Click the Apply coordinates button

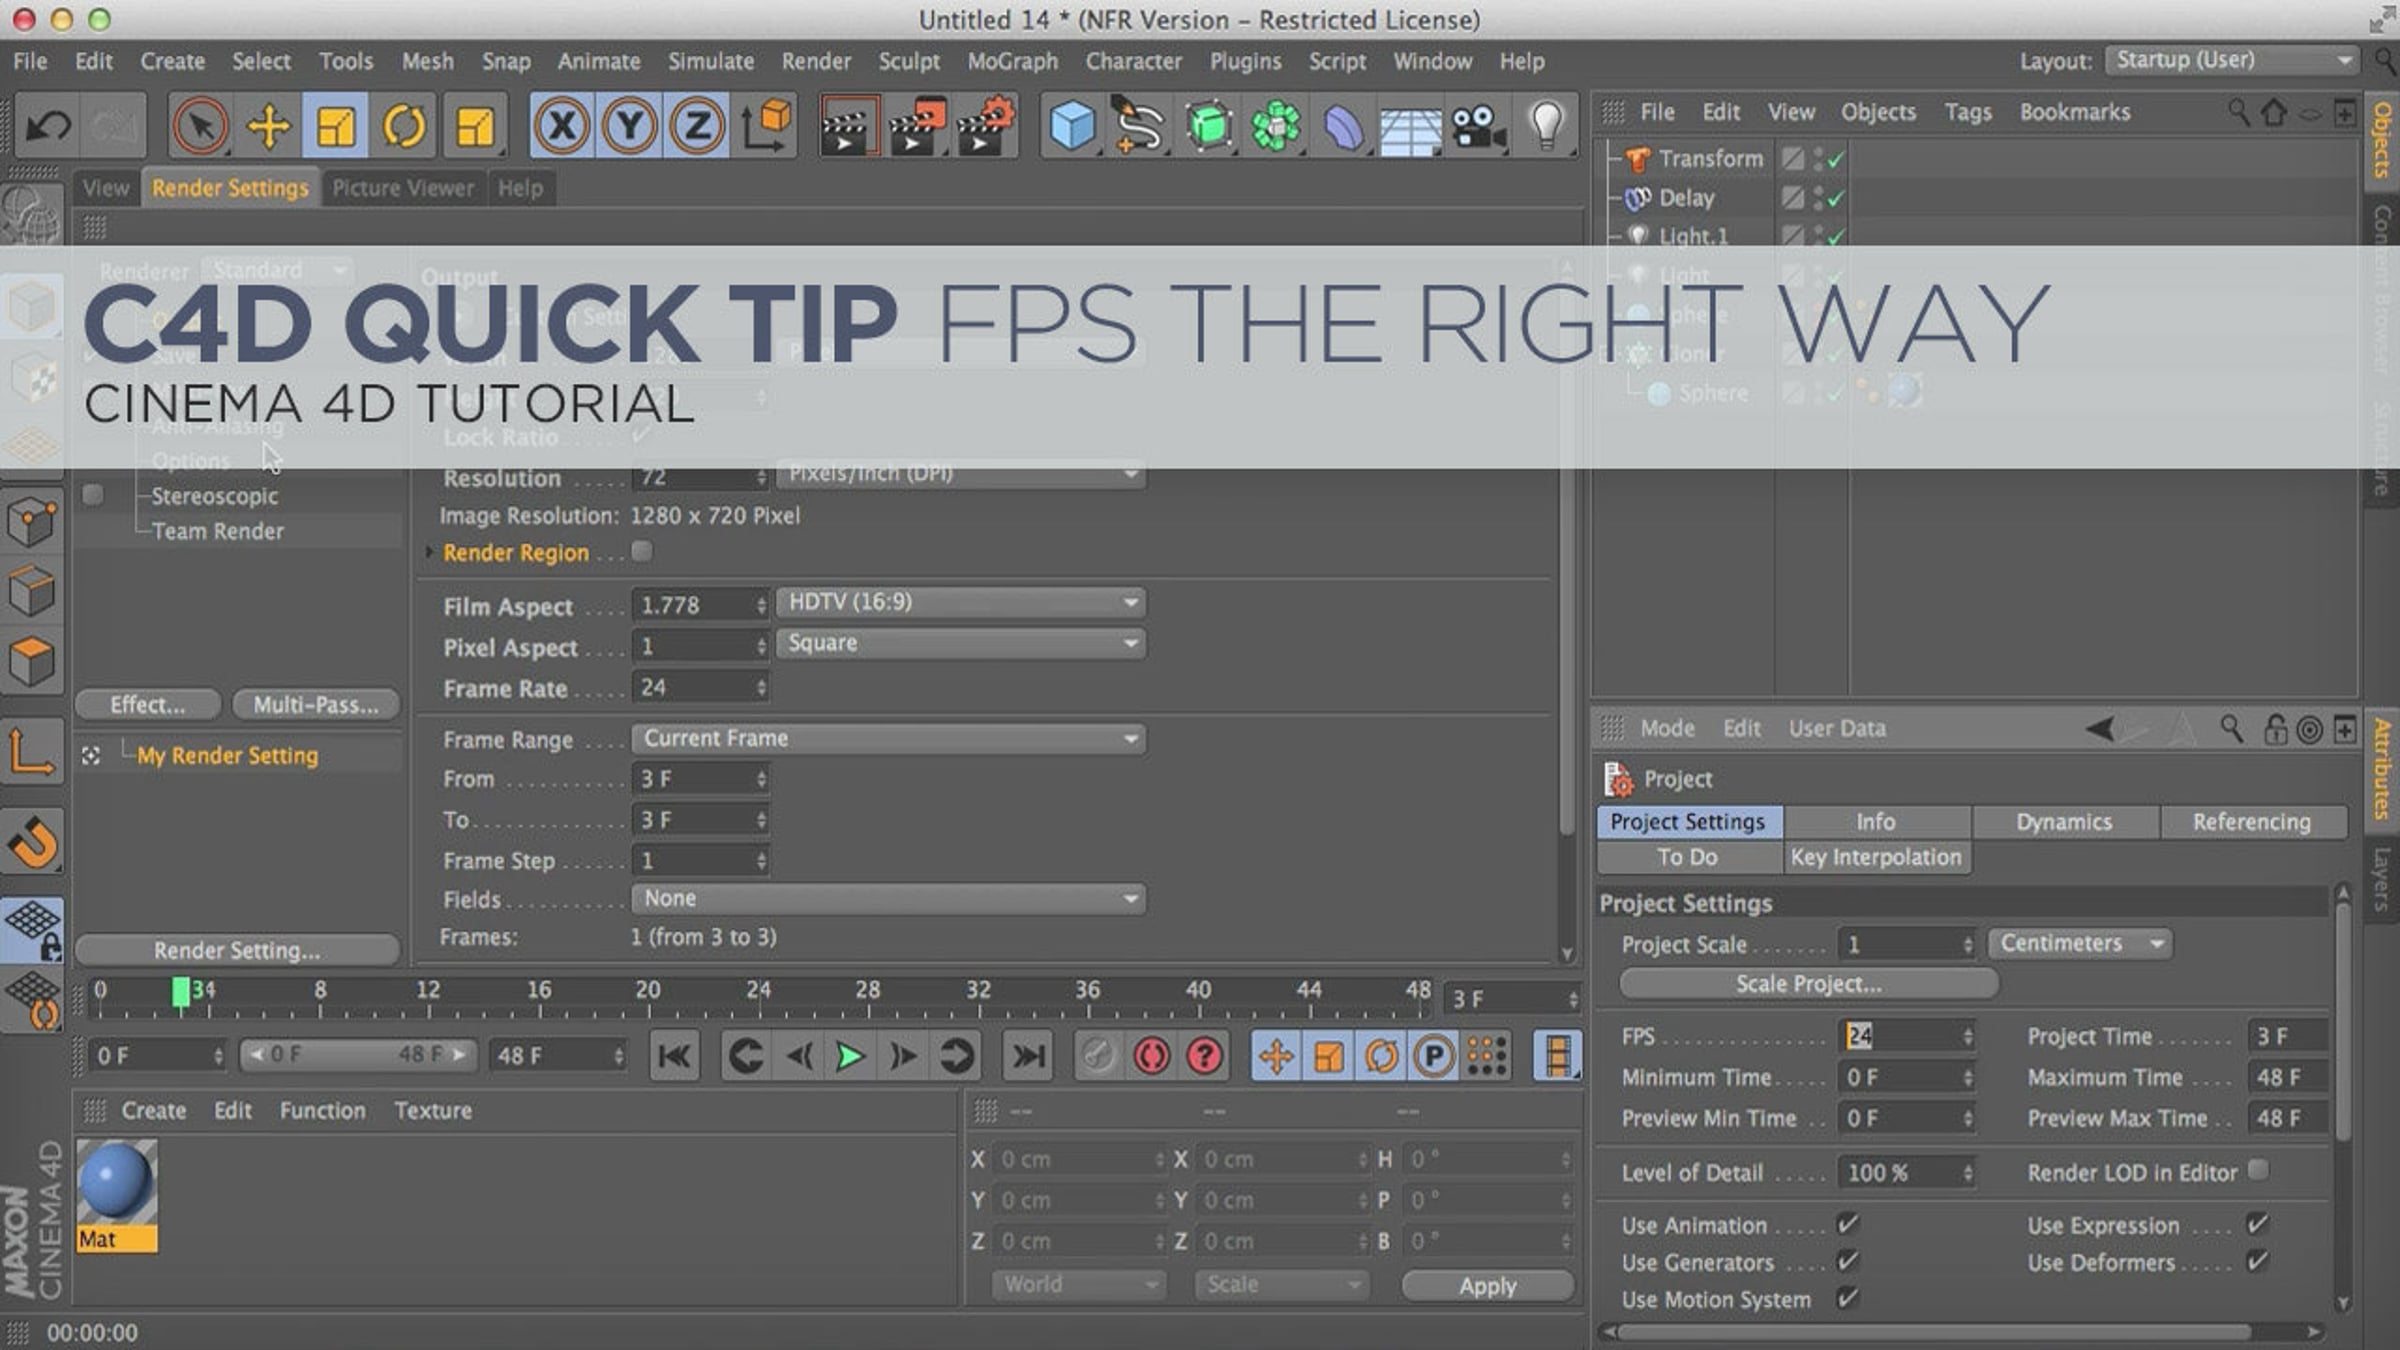1488,1286
